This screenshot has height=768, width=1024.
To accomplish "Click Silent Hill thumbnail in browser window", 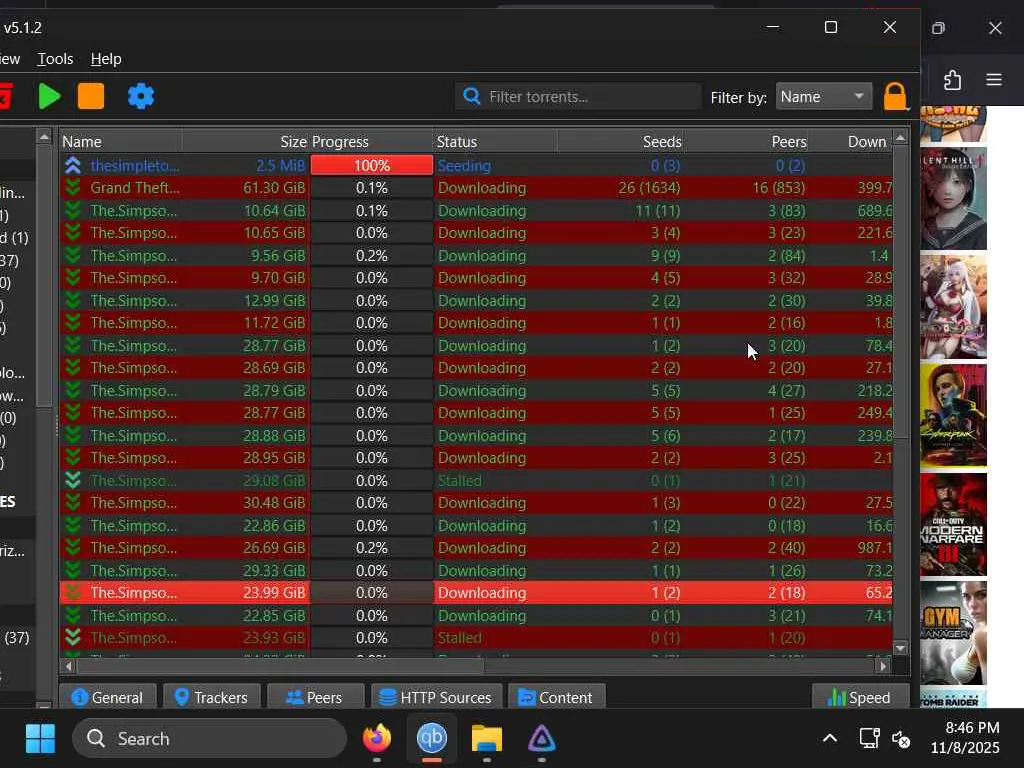I will click(x=953, y=199).
